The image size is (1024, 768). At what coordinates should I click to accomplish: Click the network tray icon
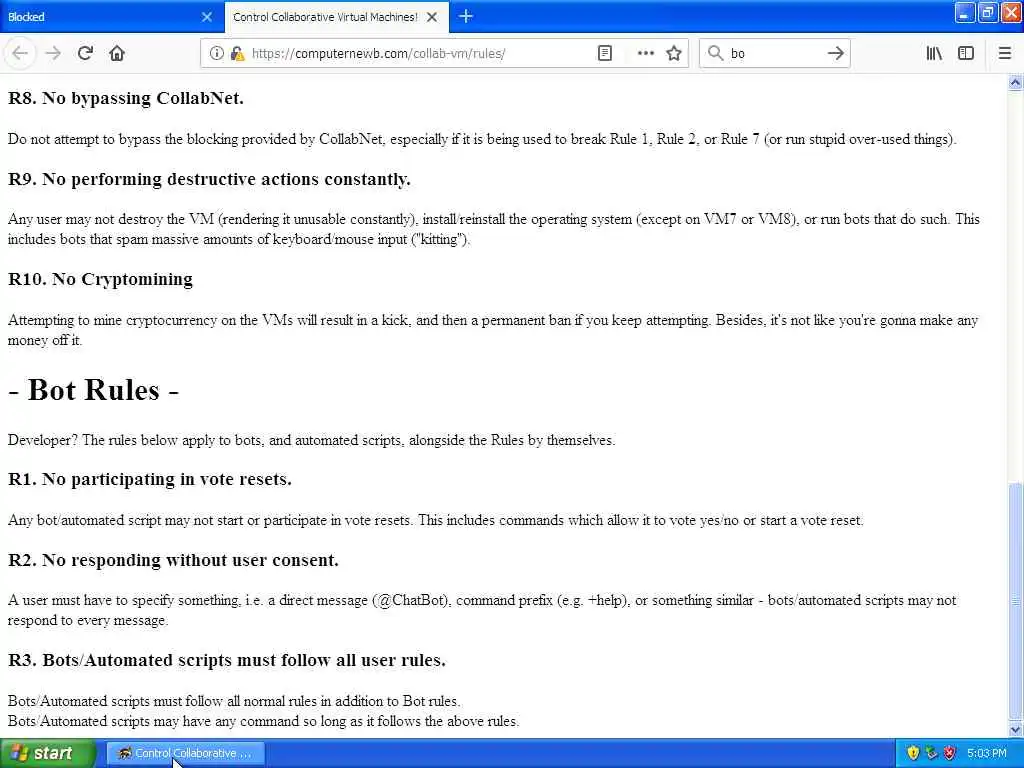pyautogui.click(x=931, y=753)
